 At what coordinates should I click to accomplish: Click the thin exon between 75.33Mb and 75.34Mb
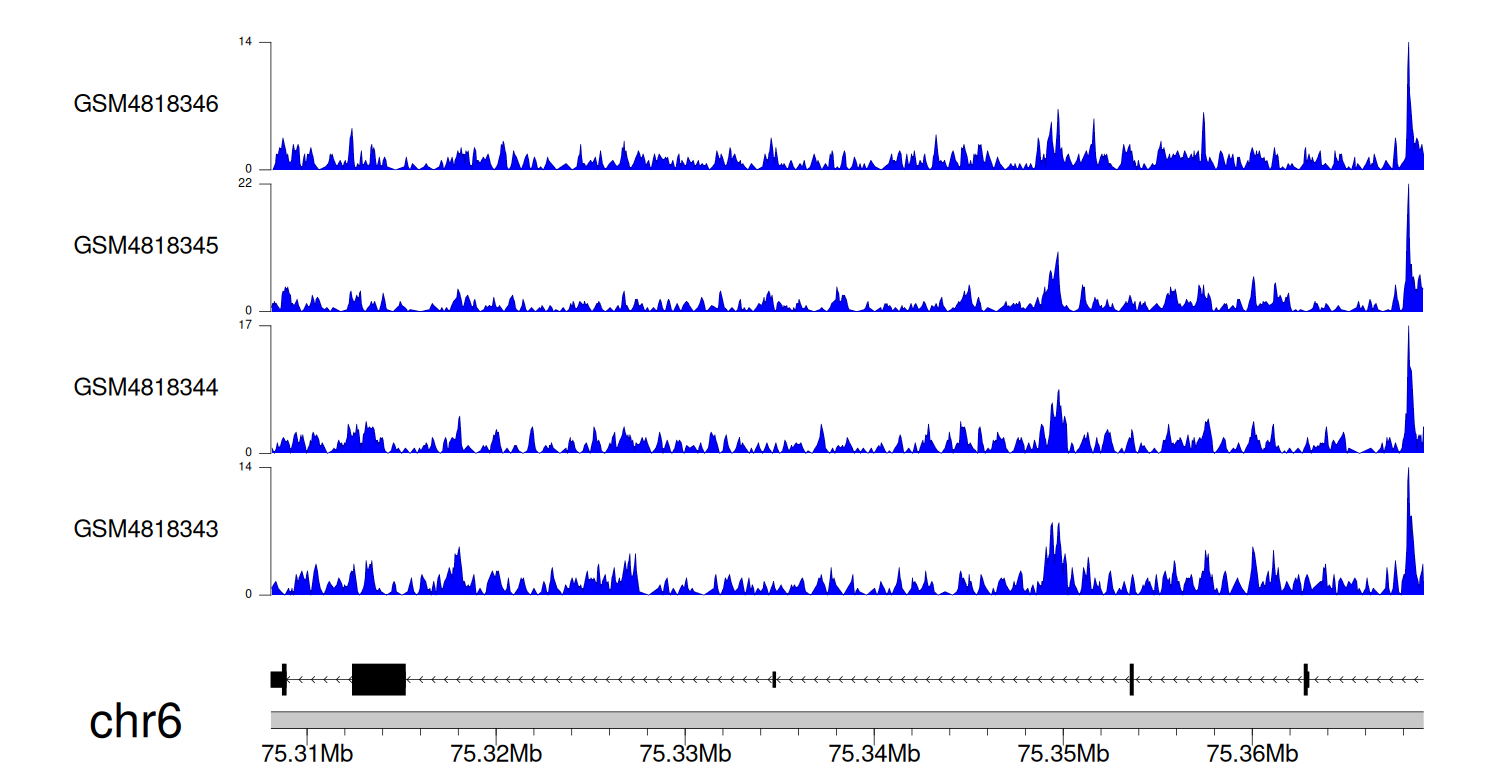click(x=774, y=680)
